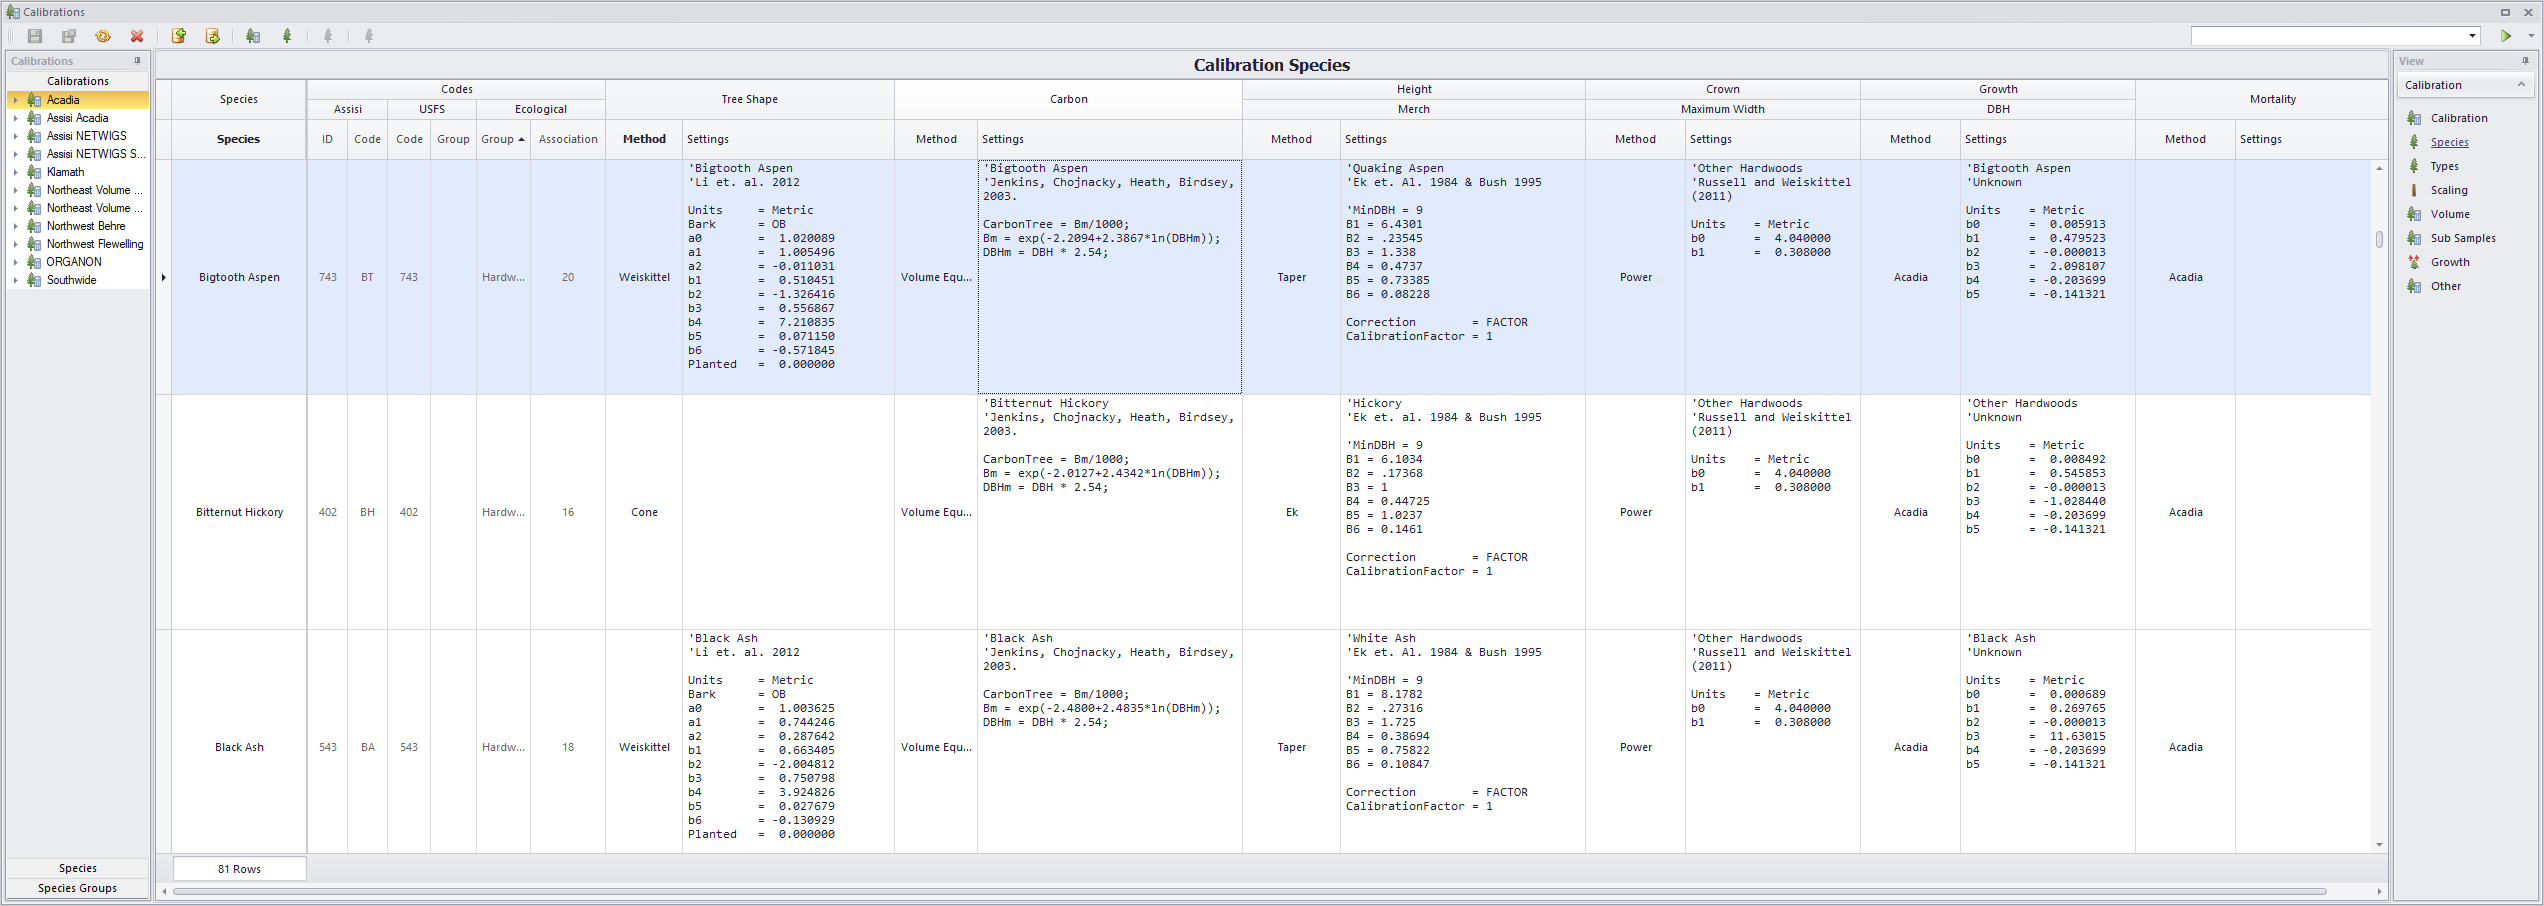Open the Growth view in sidebar
2544x906 pixels.
click(x=2450, y=262)
